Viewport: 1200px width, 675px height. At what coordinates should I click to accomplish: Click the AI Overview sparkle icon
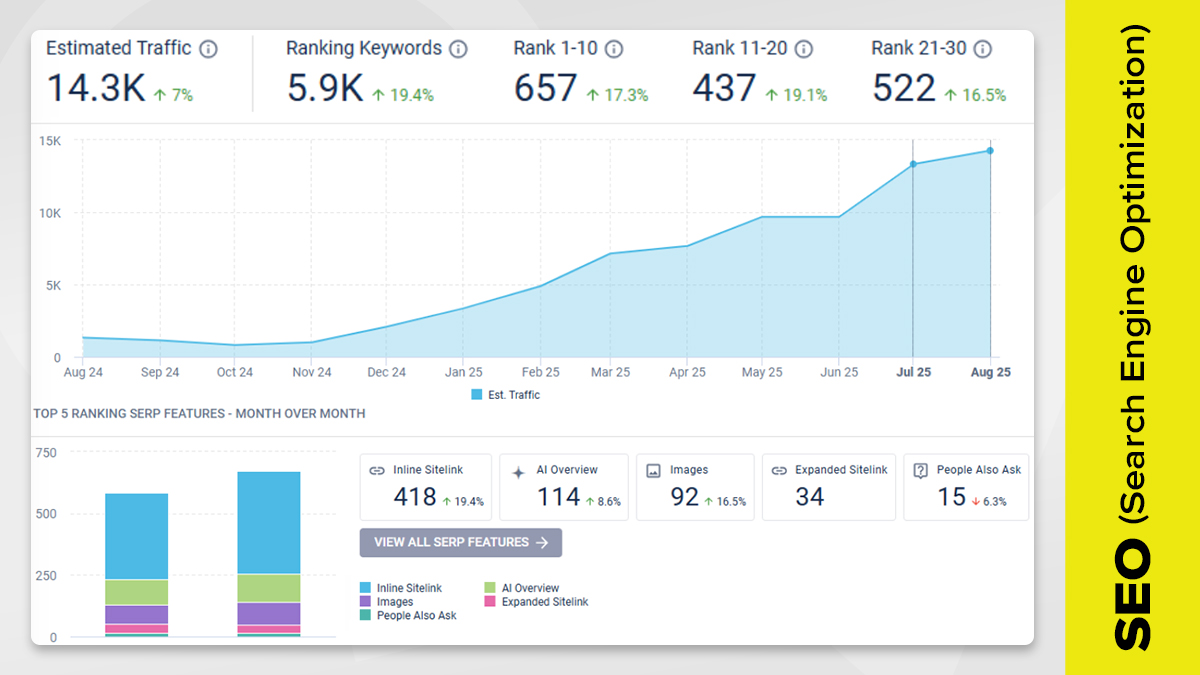pos(518,471)
